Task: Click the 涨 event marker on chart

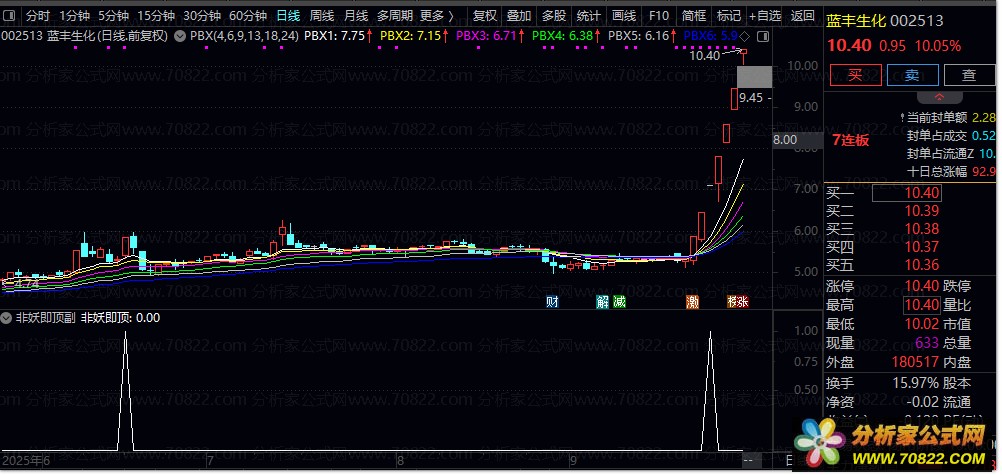Action: (743, 302)
